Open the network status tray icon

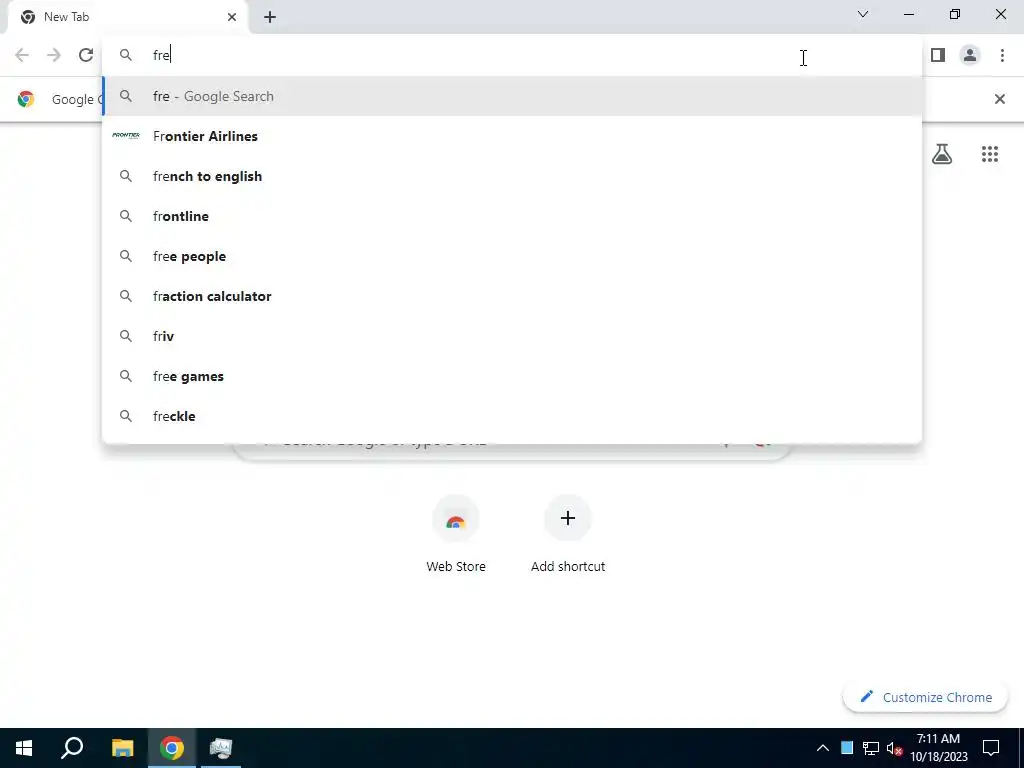click(871, 748)
